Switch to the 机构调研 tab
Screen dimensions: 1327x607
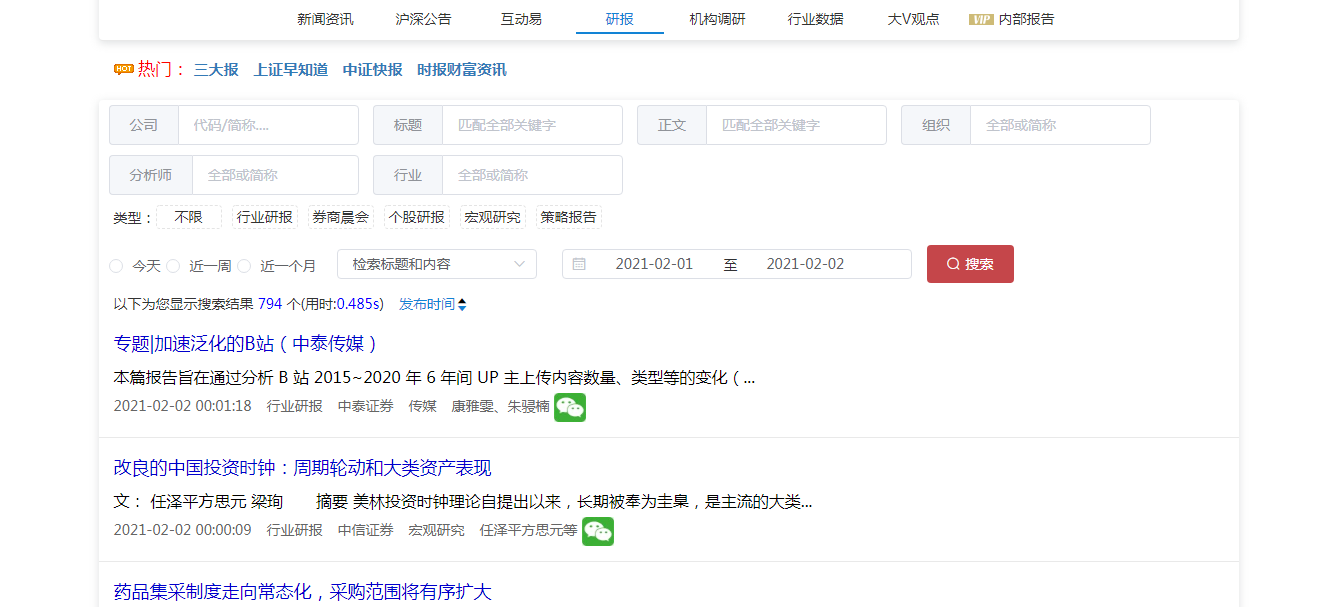[717, 19]
